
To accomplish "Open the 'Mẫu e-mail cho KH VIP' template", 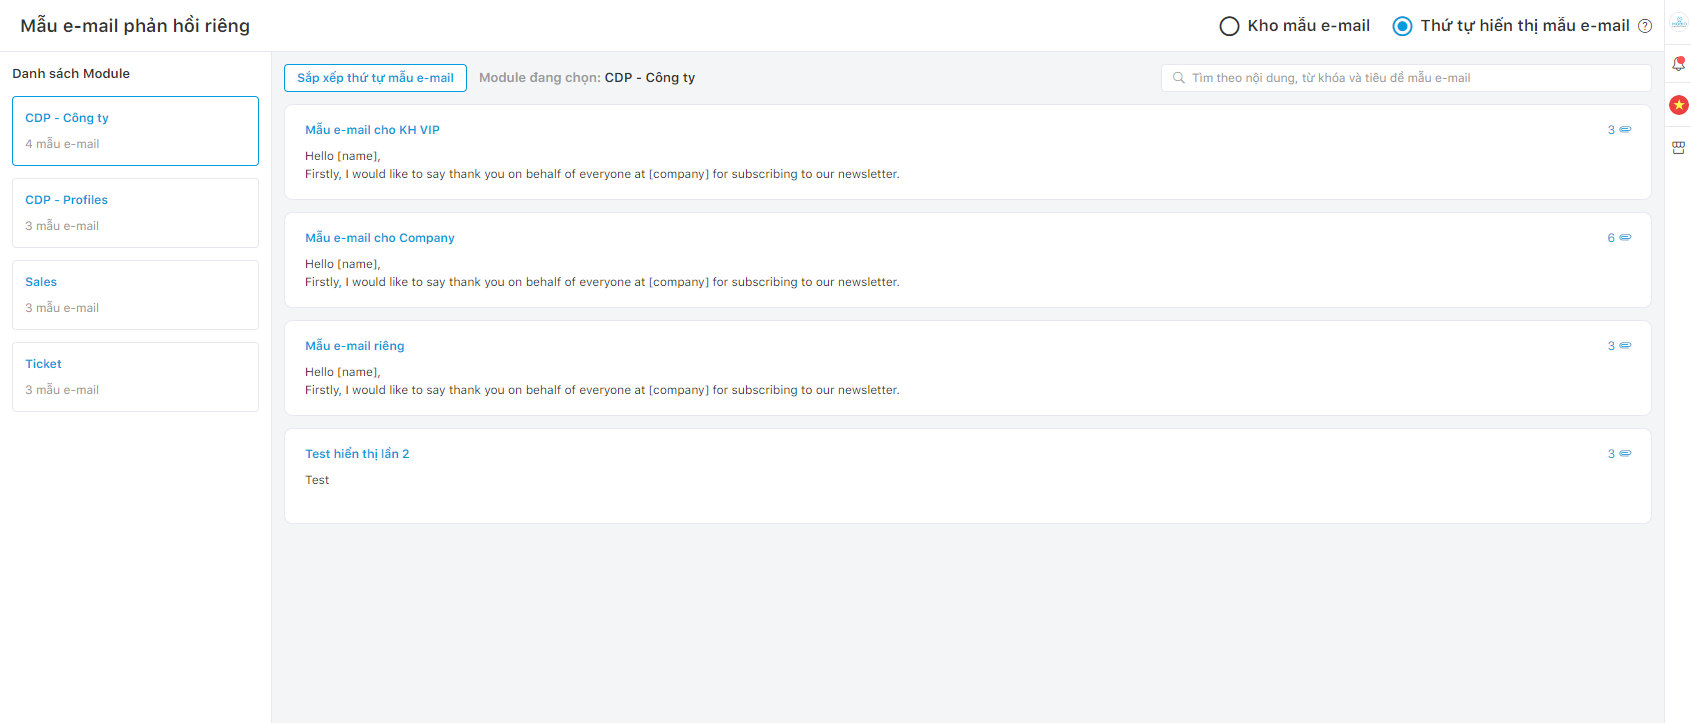I will coord(372,130).
